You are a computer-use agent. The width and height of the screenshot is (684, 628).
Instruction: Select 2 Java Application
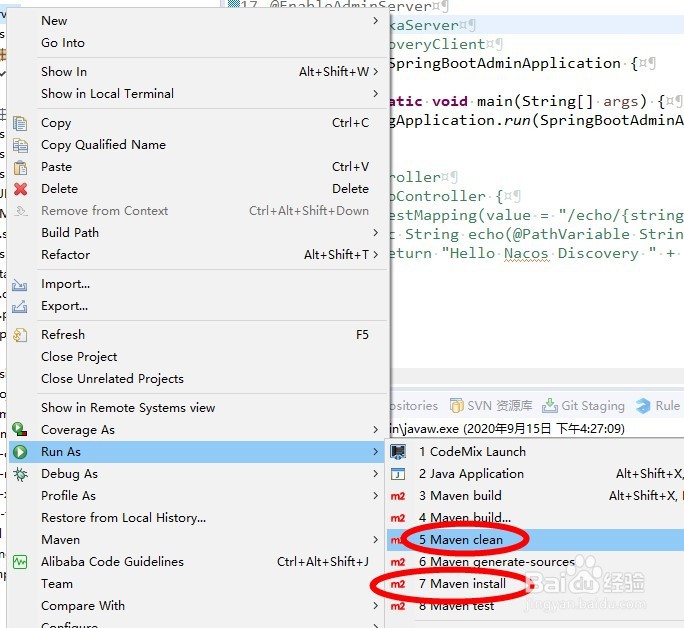tap(472, 474)
